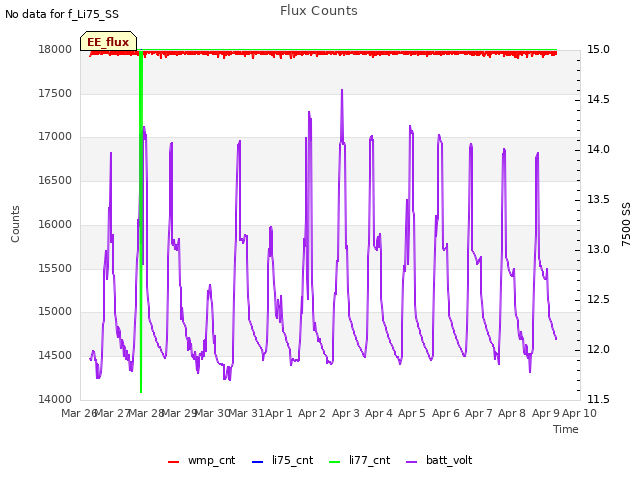Click the EE_flux label tab
Image resolution: width=640 pixels, height=480 pixels.
[x=108, y=41]
